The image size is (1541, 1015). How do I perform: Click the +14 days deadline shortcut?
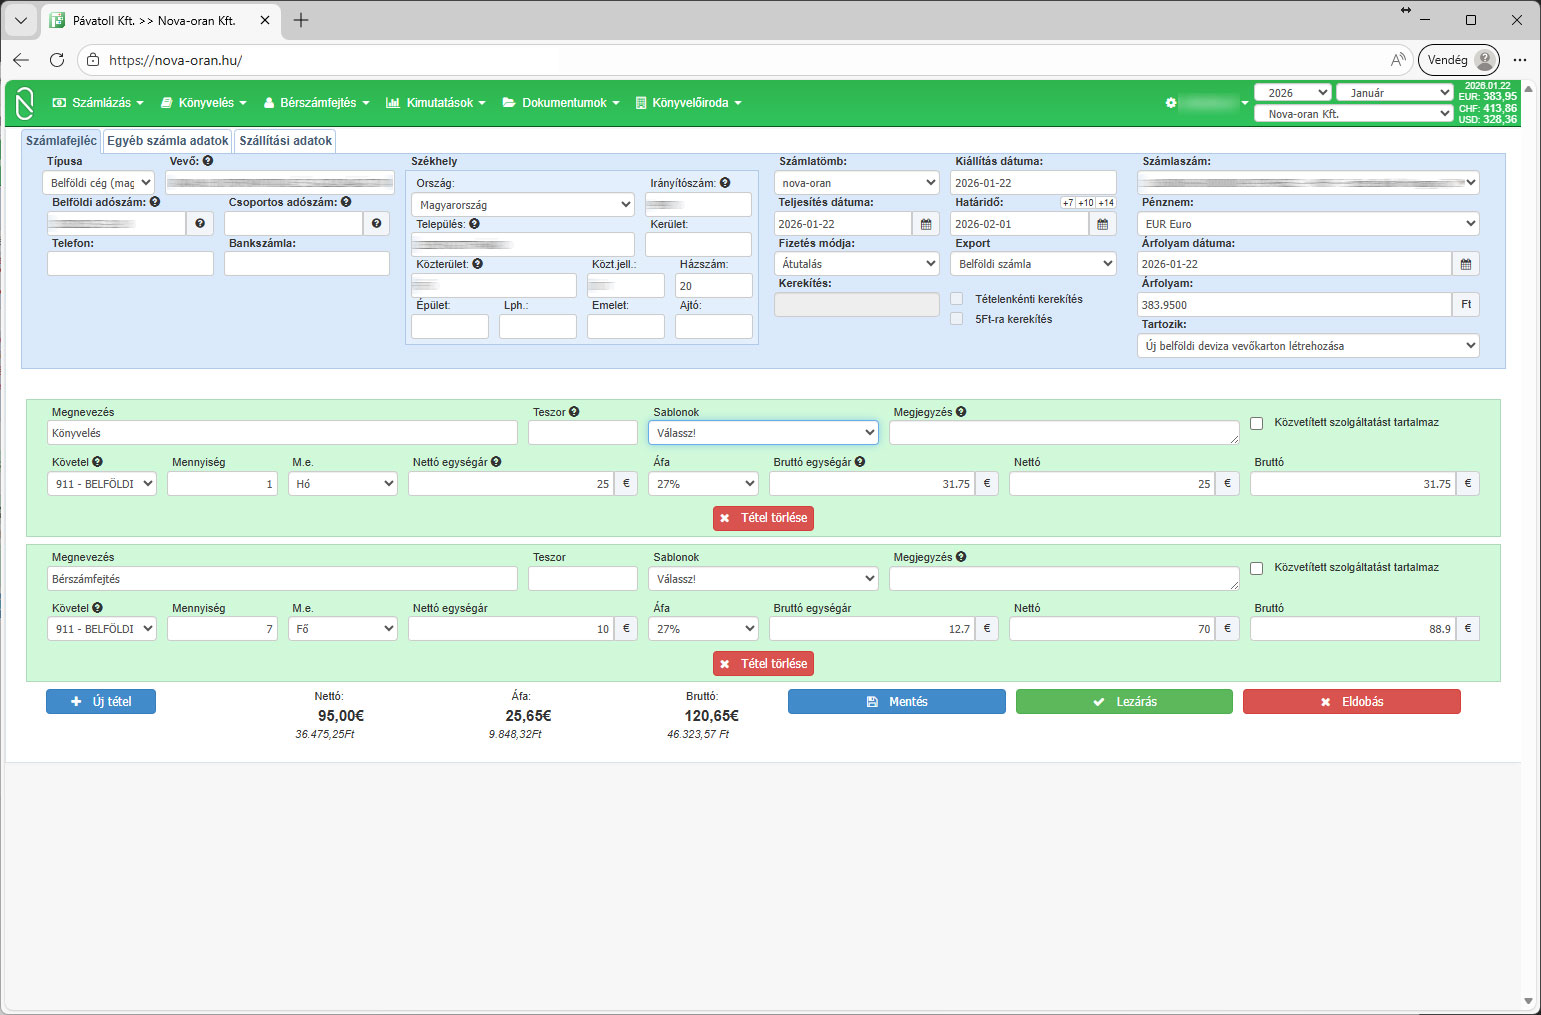1106,203
